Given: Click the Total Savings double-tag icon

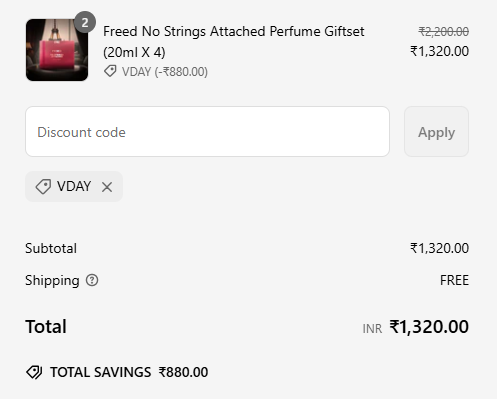Looking at the screenshot, I should click(x=34, y=372).
